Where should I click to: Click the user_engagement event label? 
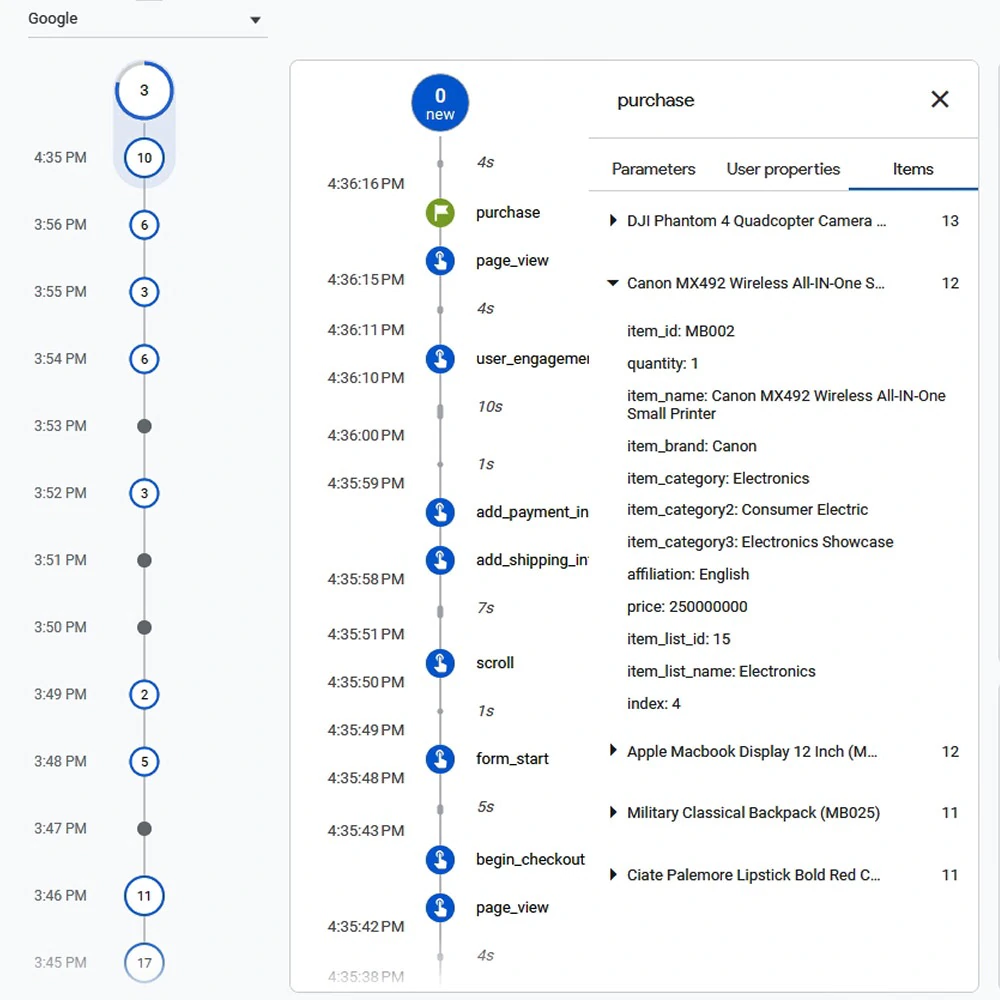pyautogui.click(x=532, y=359)
